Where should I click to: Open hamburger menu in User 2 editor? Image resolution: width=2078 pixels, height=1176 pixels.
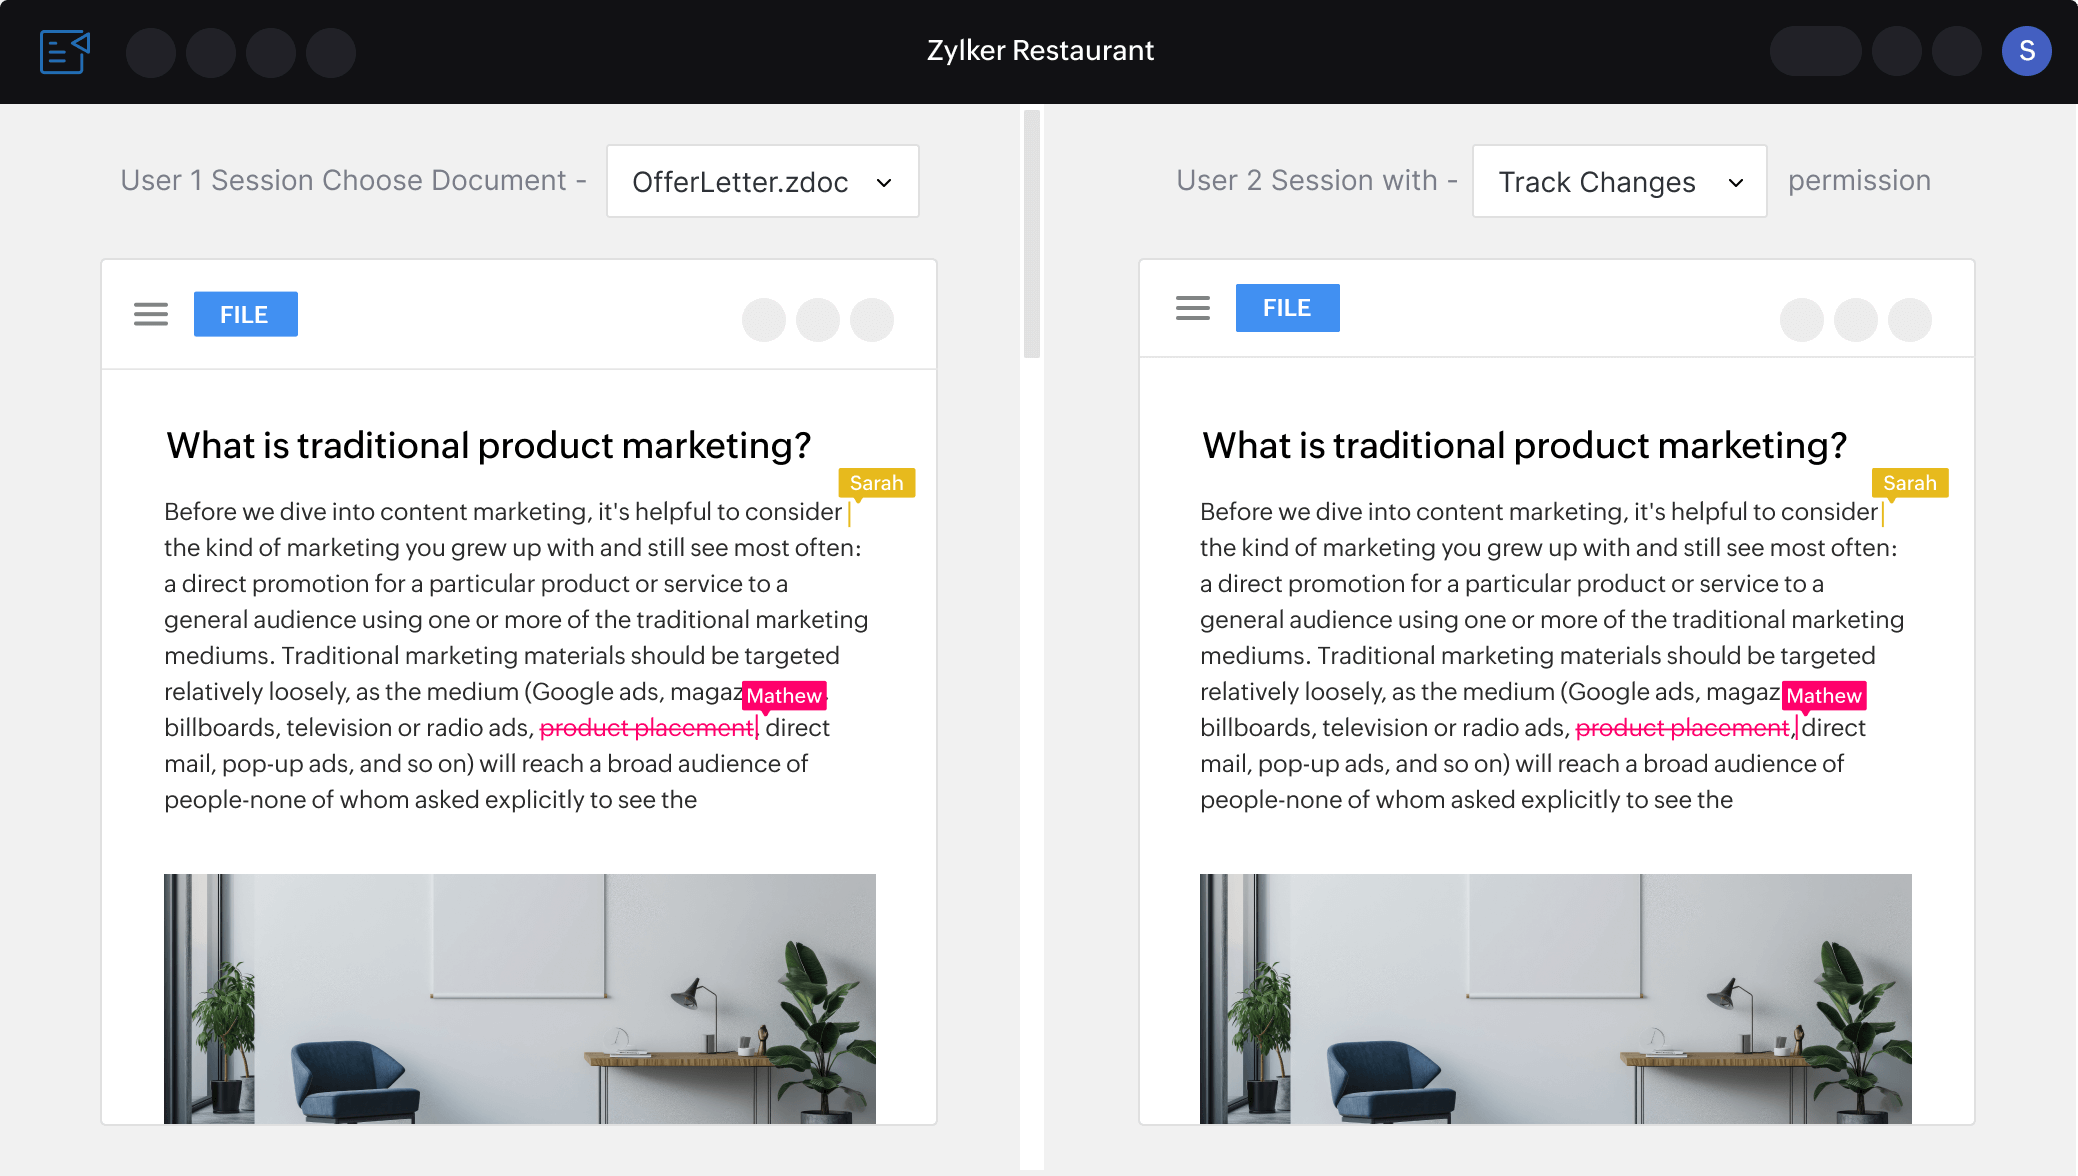pos(1192,308)
